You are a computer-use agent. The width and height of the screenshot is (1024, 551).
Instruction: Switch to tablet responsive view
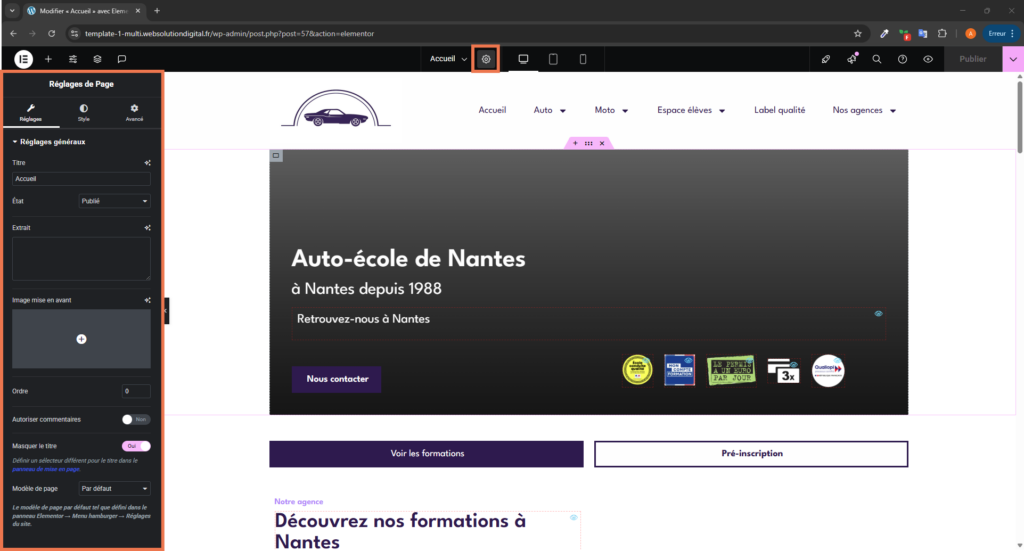click(553, 59)
